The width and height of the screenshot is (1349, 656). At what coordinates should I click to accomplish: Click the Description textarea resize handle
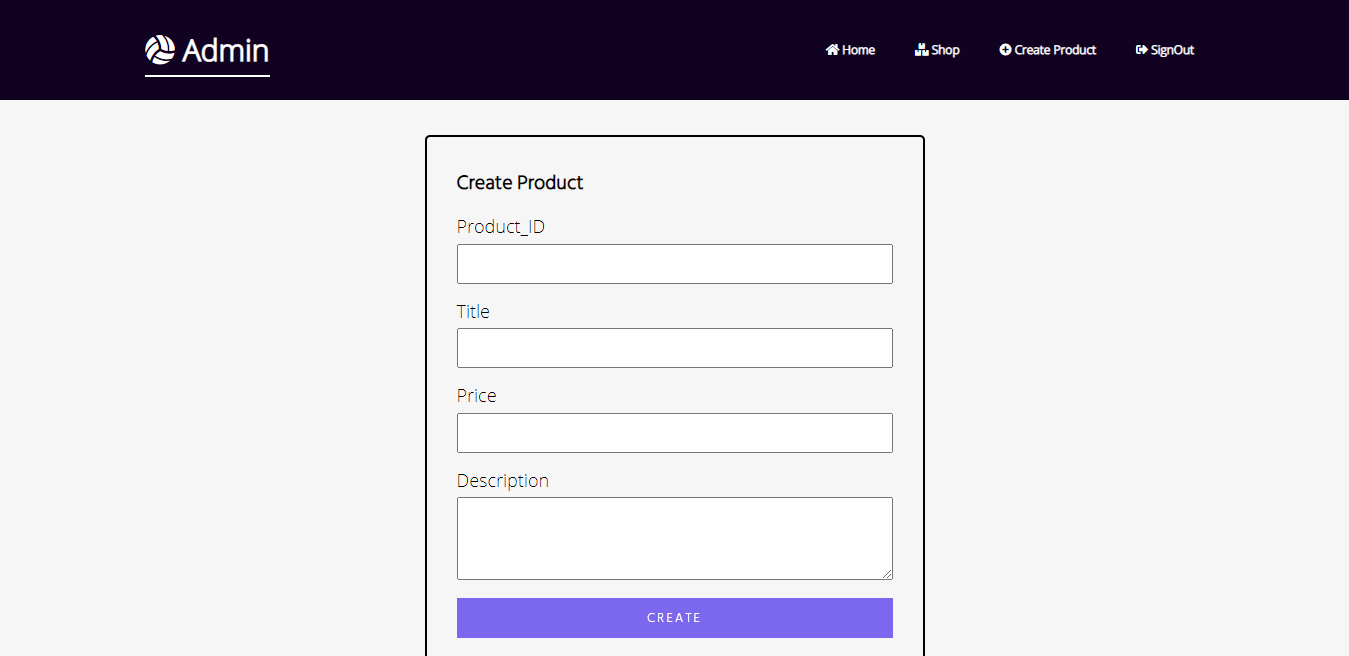(887, 574)
